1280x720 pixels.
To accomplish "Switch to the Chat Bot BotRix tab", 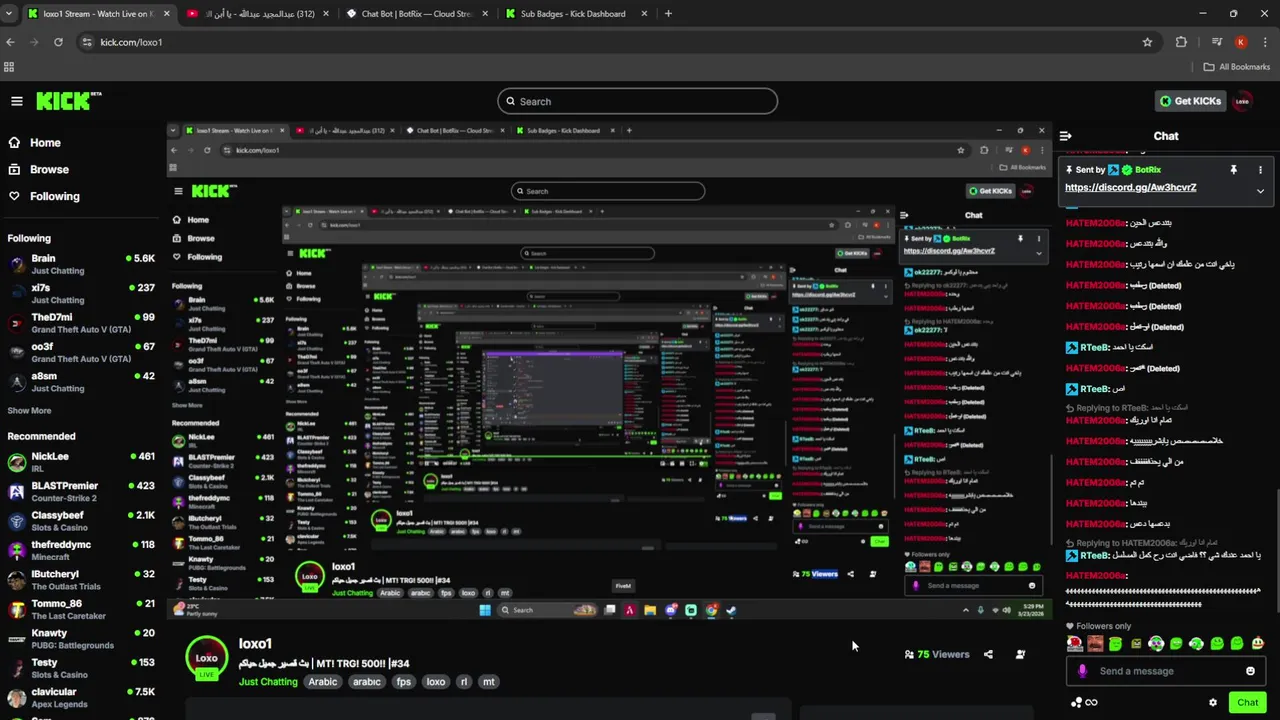I will 418,14.
